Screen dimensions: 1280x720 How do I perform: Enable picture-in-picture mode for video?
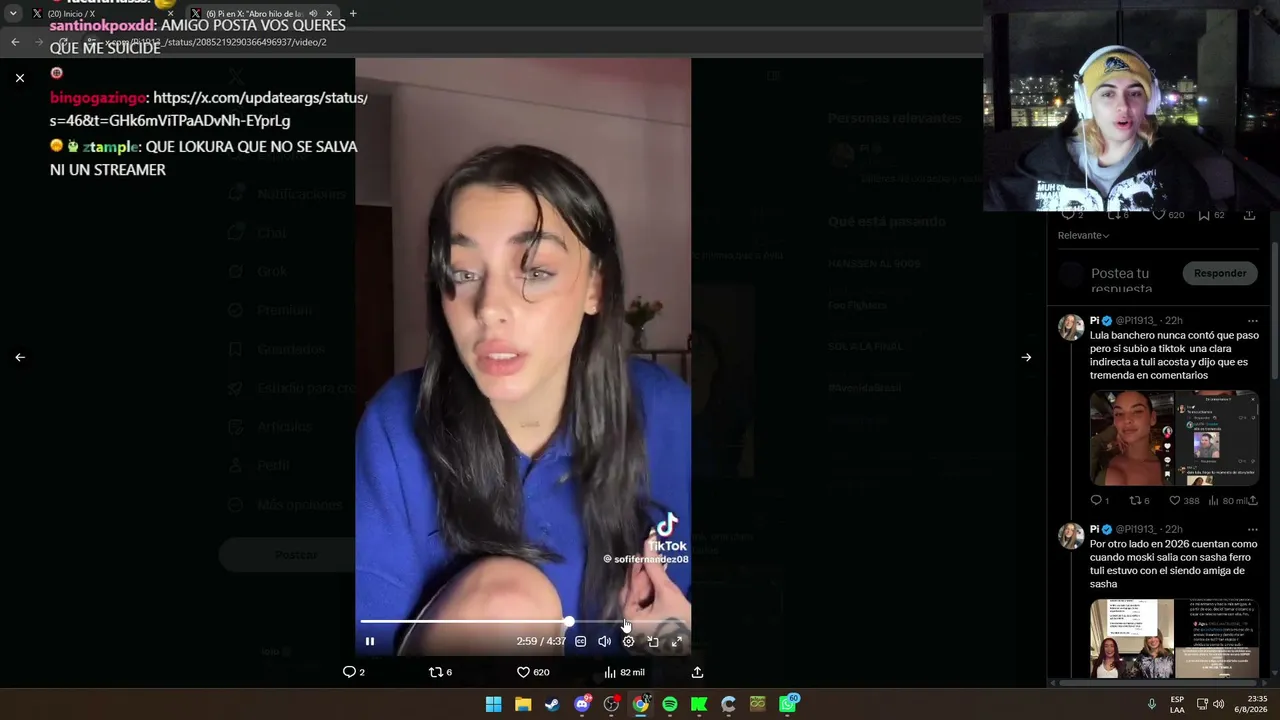(652, 641)
